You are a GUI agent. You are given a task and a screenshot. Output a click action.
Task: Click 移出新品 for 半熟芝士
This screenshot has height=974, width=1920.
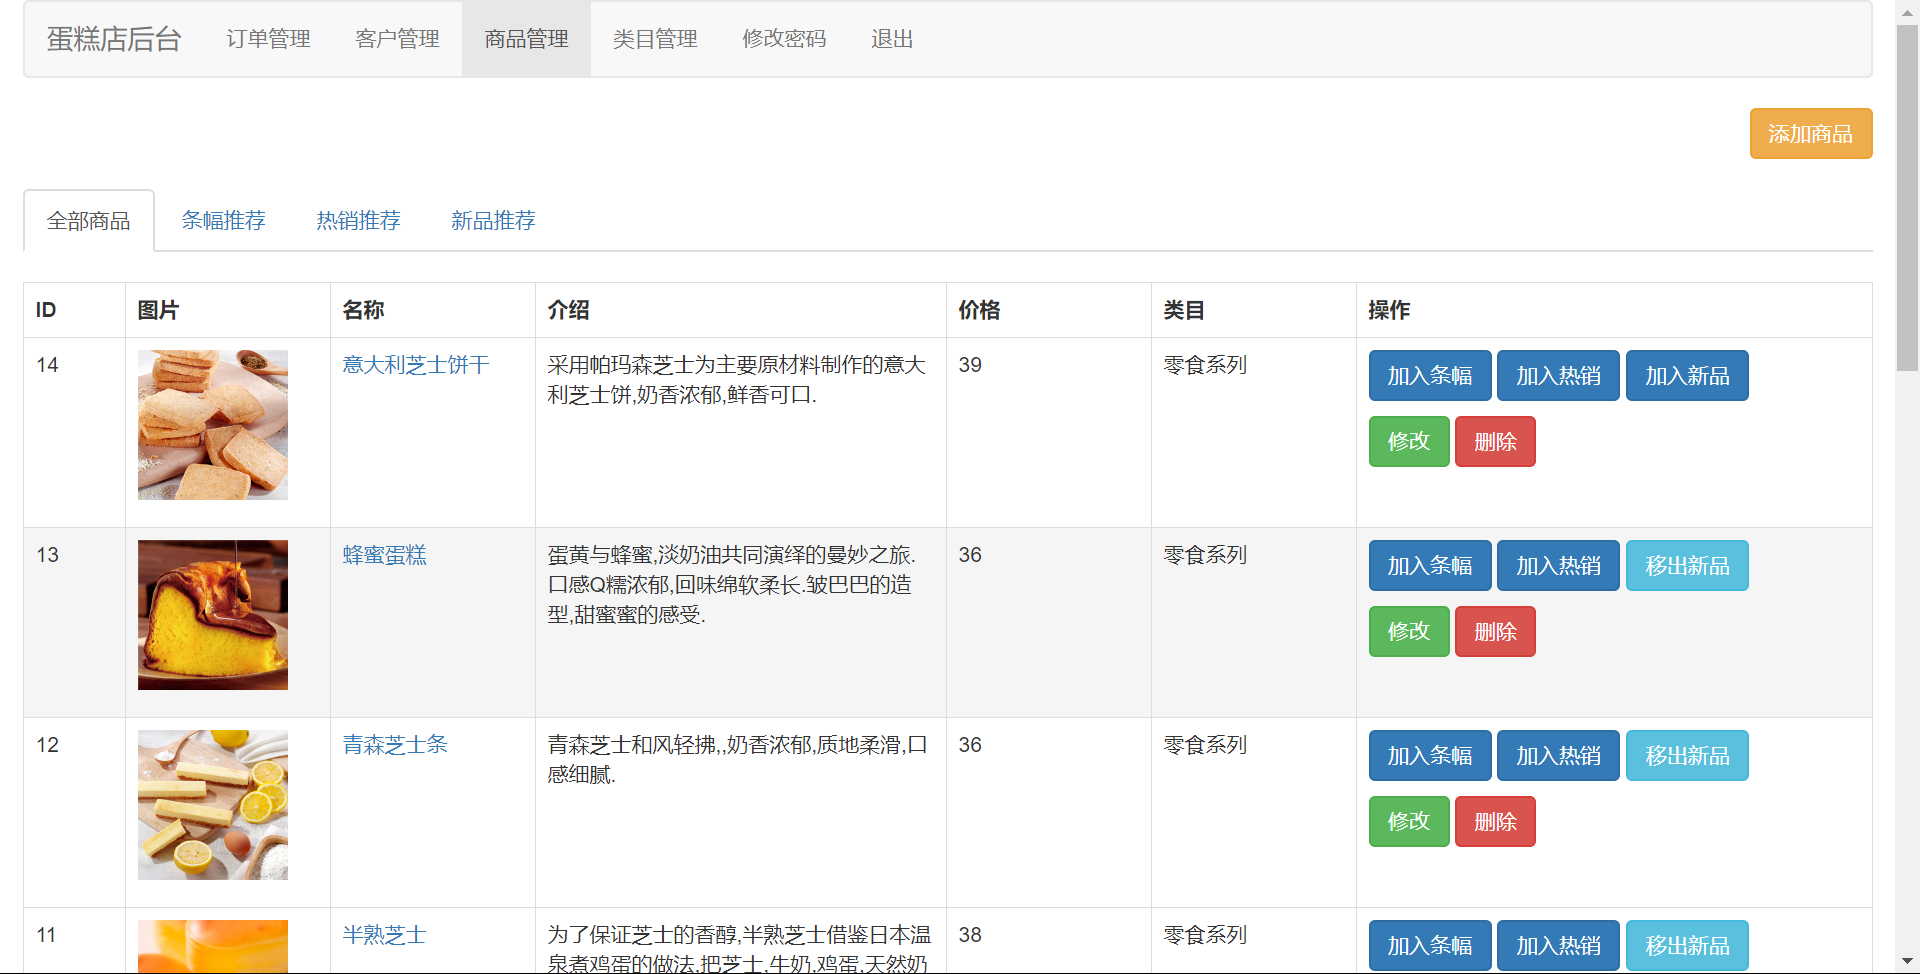(1687, 946)
